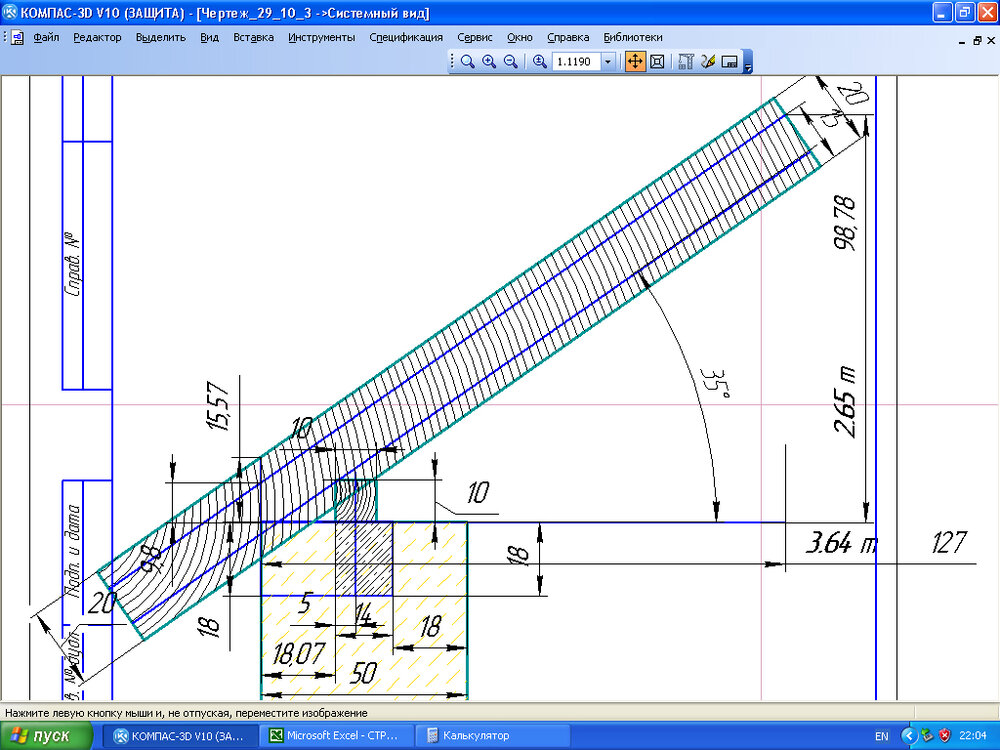Click the Справ. № title block label
This screenshot has width=1000, height=750.
(74, 266)
